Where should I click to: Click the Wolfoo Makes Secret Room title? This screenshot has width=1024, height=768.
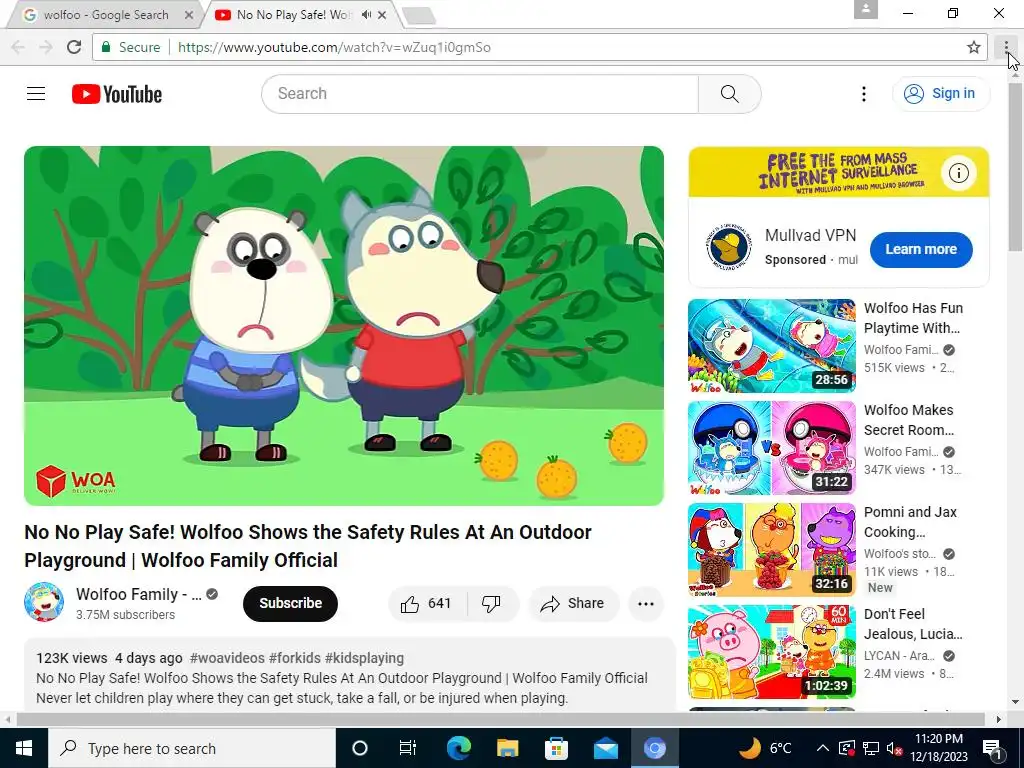(x=909, y=420)
